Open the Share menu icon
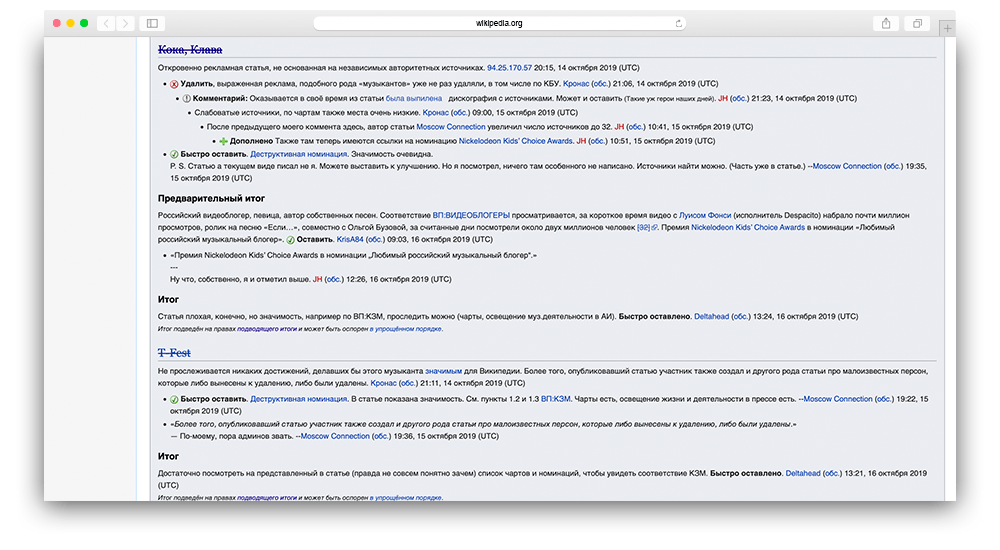The height and width of the screenshot is (550, 1000). (886, 24)
